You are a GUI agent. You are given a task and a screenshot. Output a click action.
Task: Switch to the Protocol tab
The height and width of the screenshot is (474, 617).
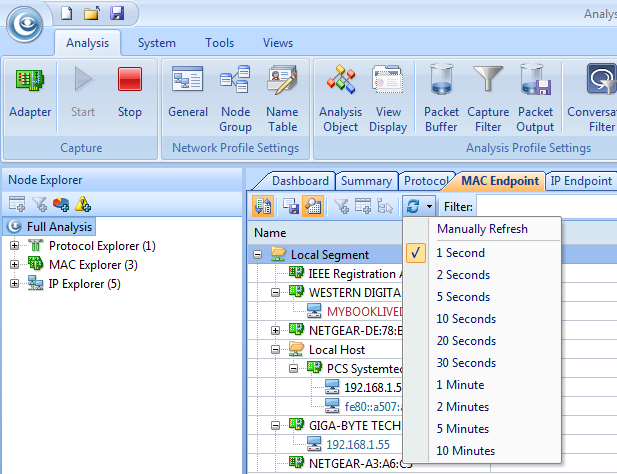[426, 181]
